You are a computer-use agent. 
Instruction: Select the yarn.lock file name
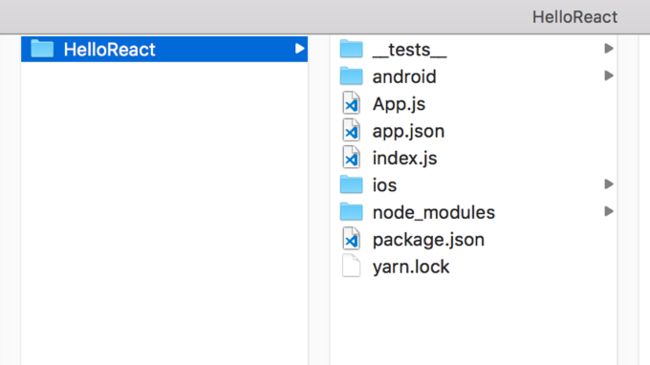pos(411,267)
